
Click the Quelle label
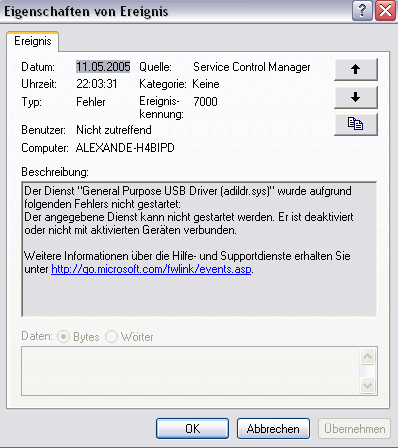[x=155, y=67]
